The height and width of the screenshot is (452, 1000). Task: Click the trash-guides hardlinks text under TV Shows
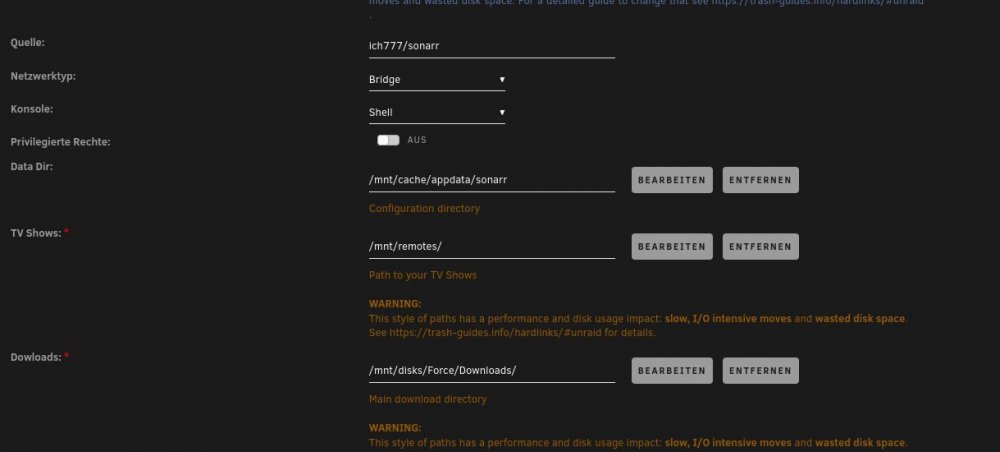[512, 333]
